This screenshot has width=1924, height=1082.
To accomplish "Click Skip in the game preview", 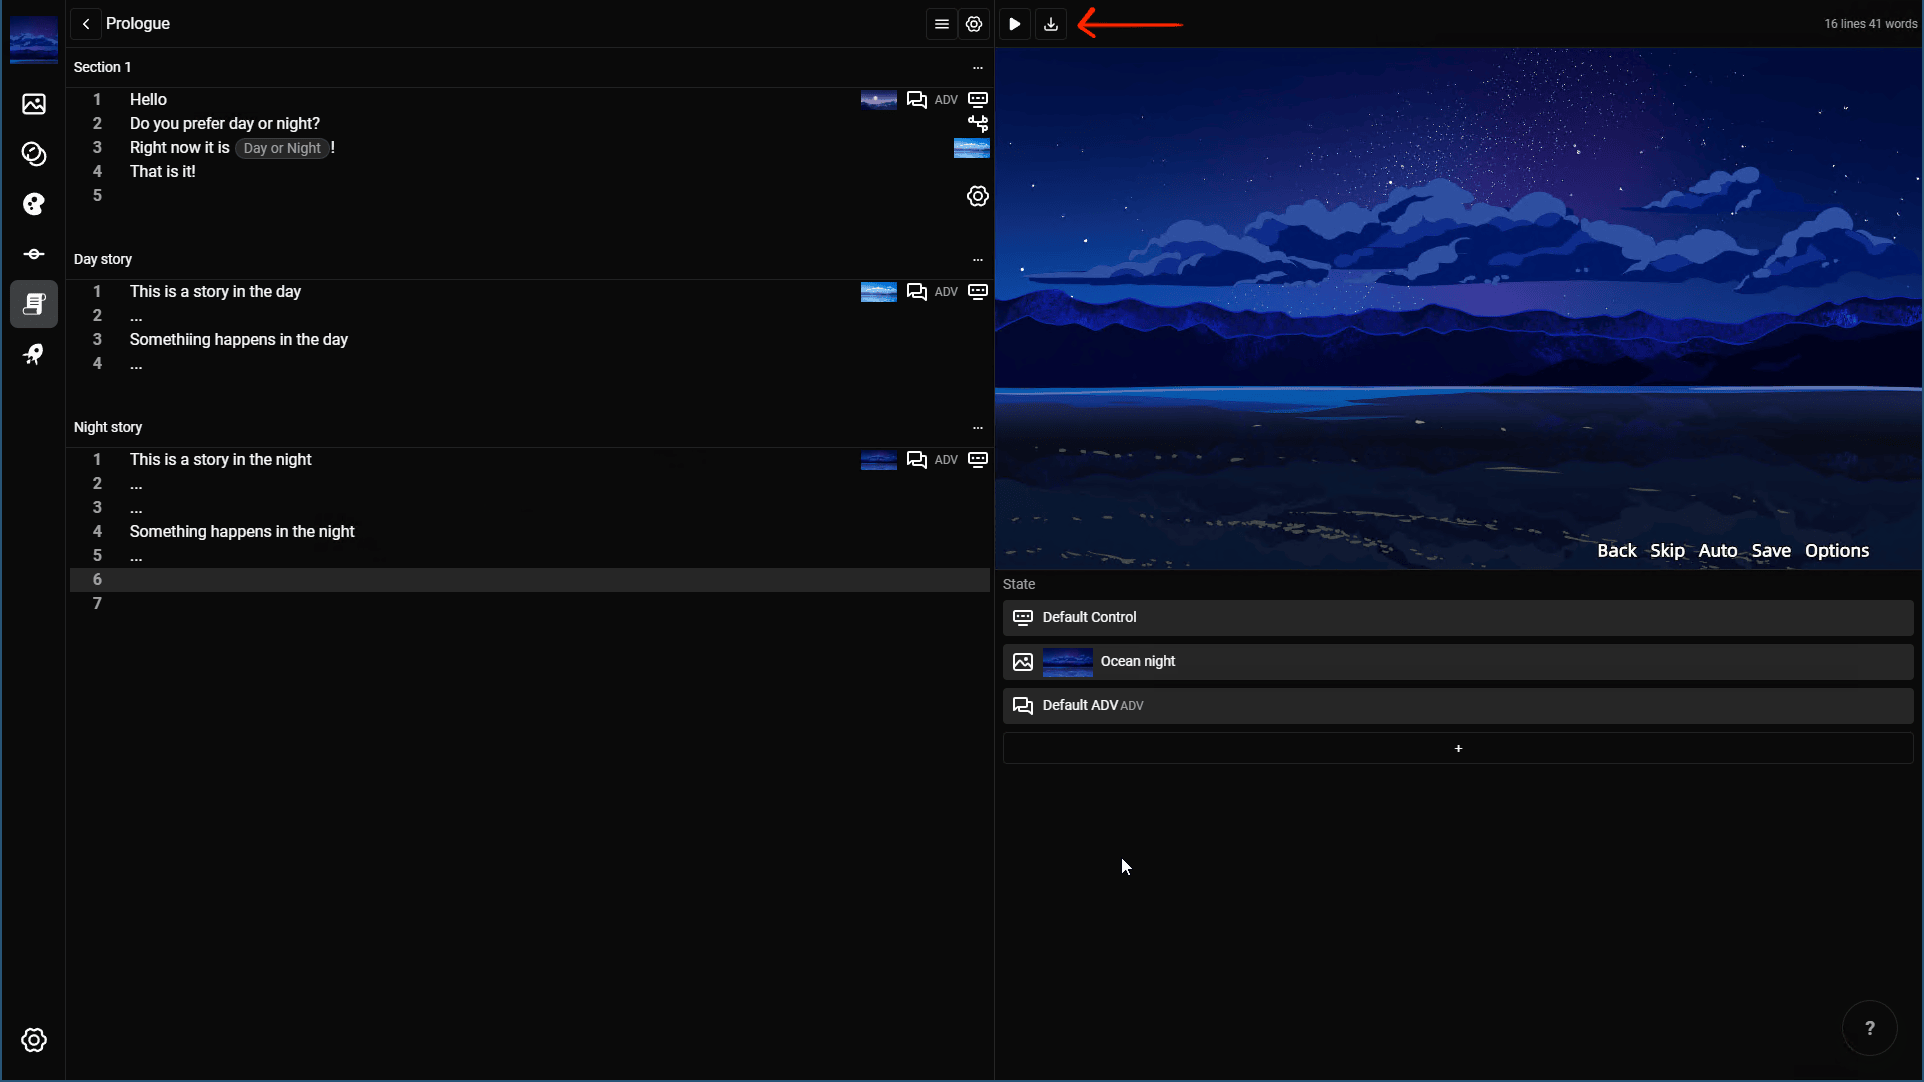I will (x=1667, y=551).
